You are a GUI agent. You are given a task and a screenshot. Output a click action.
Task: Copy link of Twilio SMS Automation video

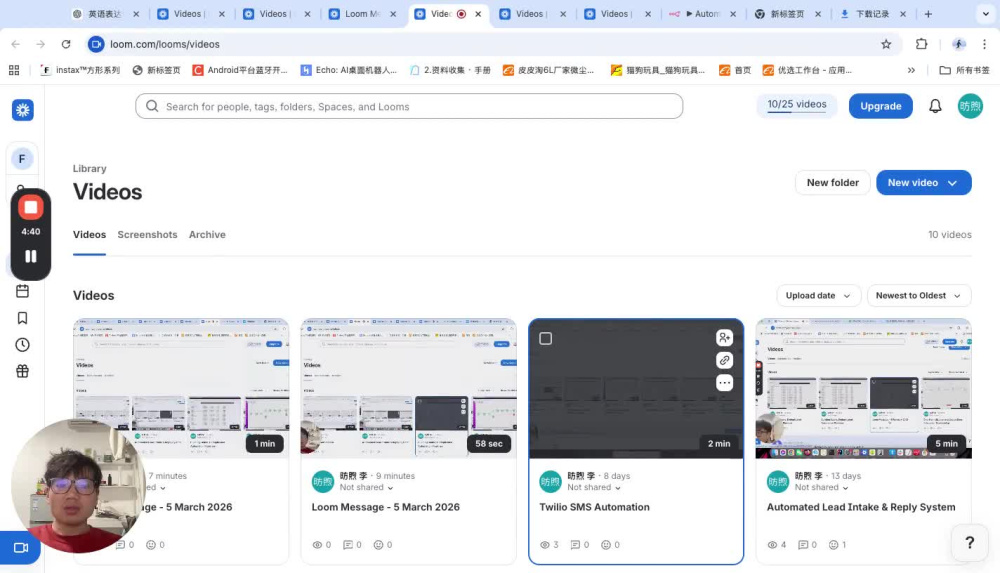click(724, 361)
